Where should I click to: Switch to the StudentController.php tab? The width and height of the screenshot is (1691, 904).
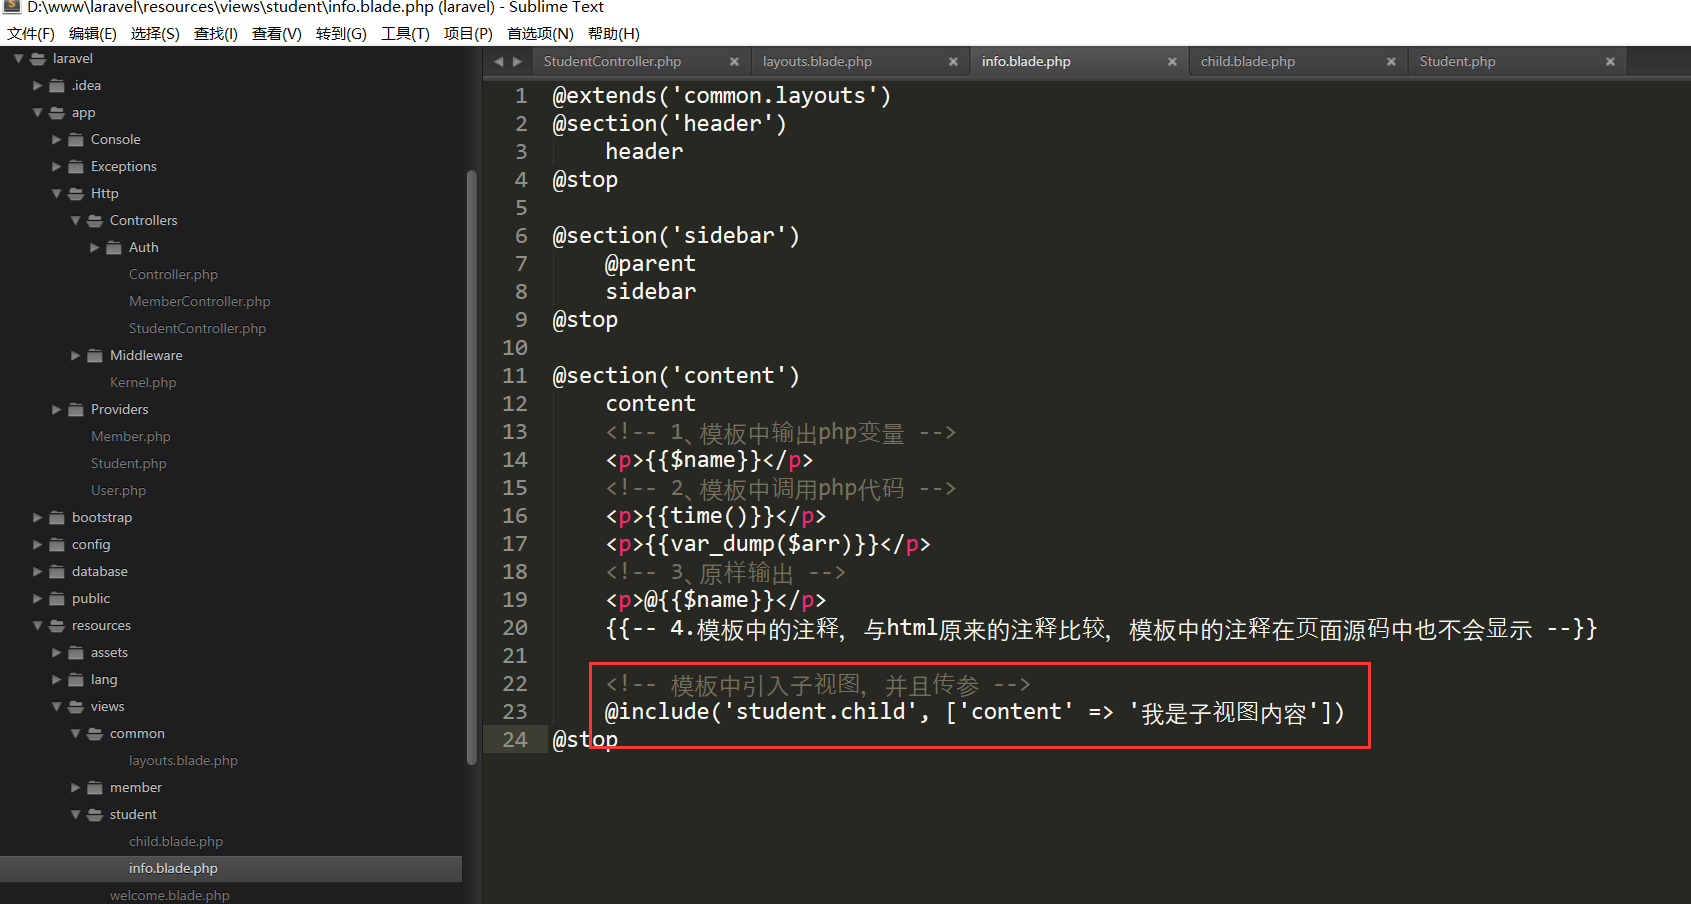click(x=640, y=62)
